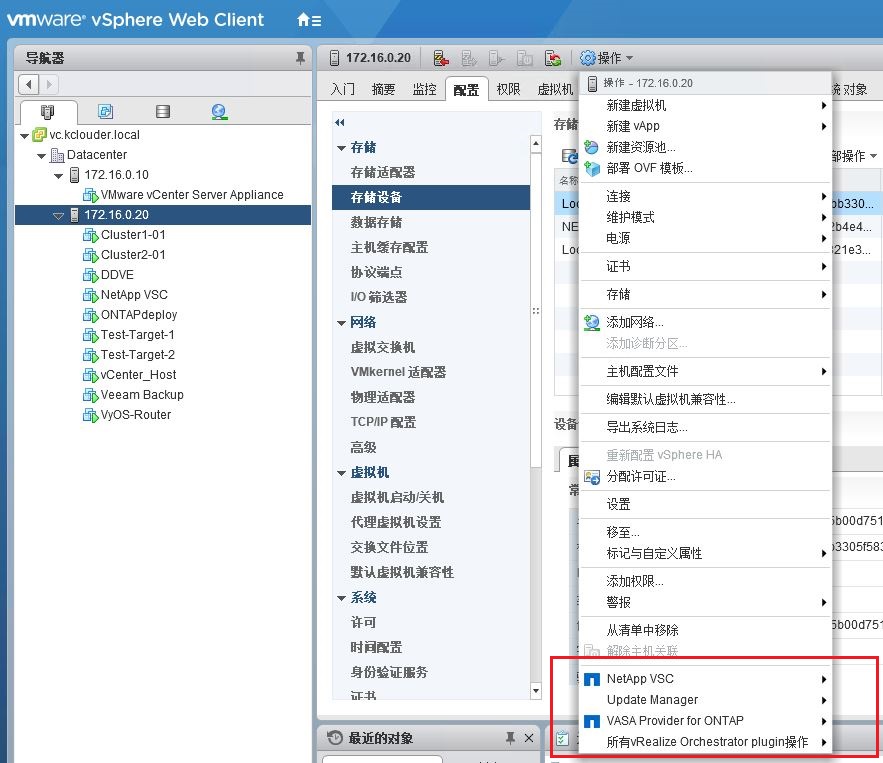Image resolution: width=883 pixels, height=763 pixels.
Task: Open the 入门 tab
Action: coord(342,89)
